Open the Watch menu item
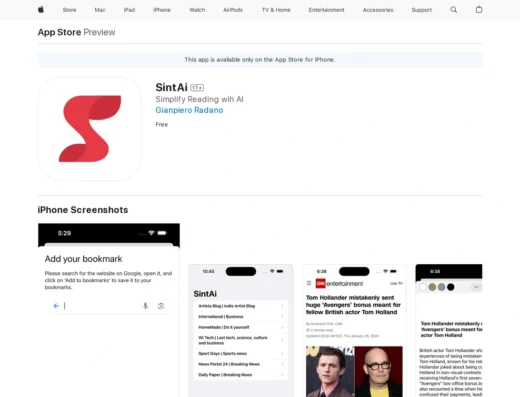The height and width of the screenshot is (397, 520). [197, 10]
